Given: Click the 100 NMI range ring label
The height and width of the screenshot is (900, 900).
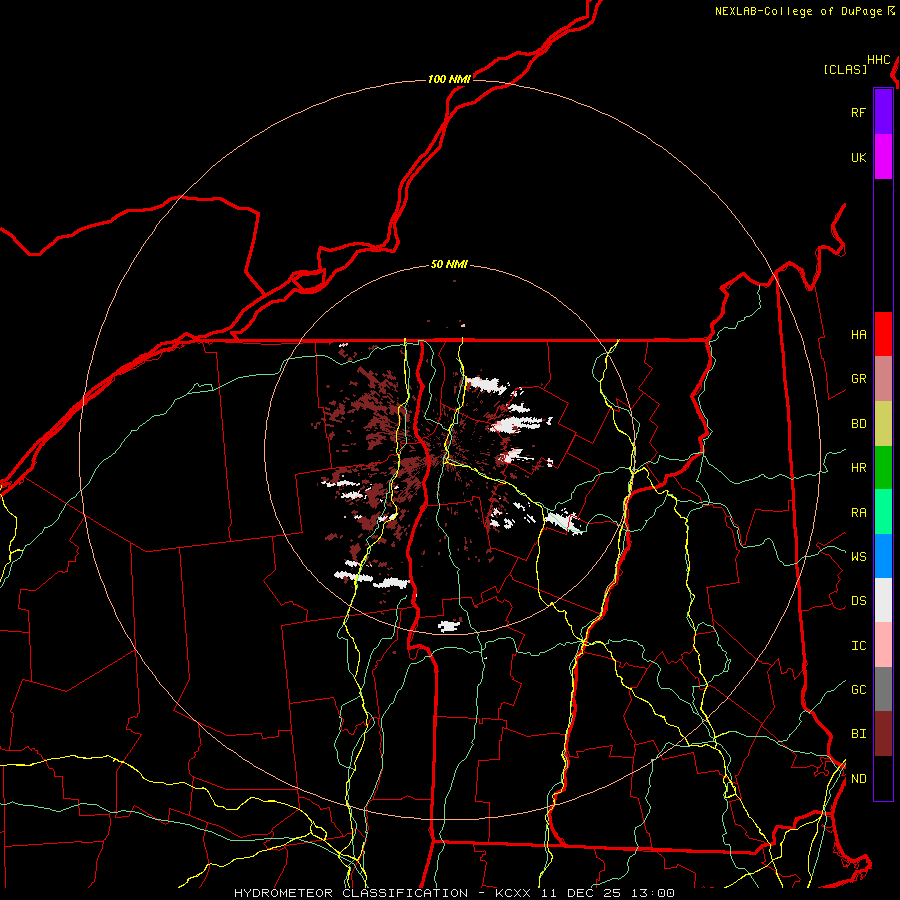Looking at the screenshot, I should tap(449, 79).
